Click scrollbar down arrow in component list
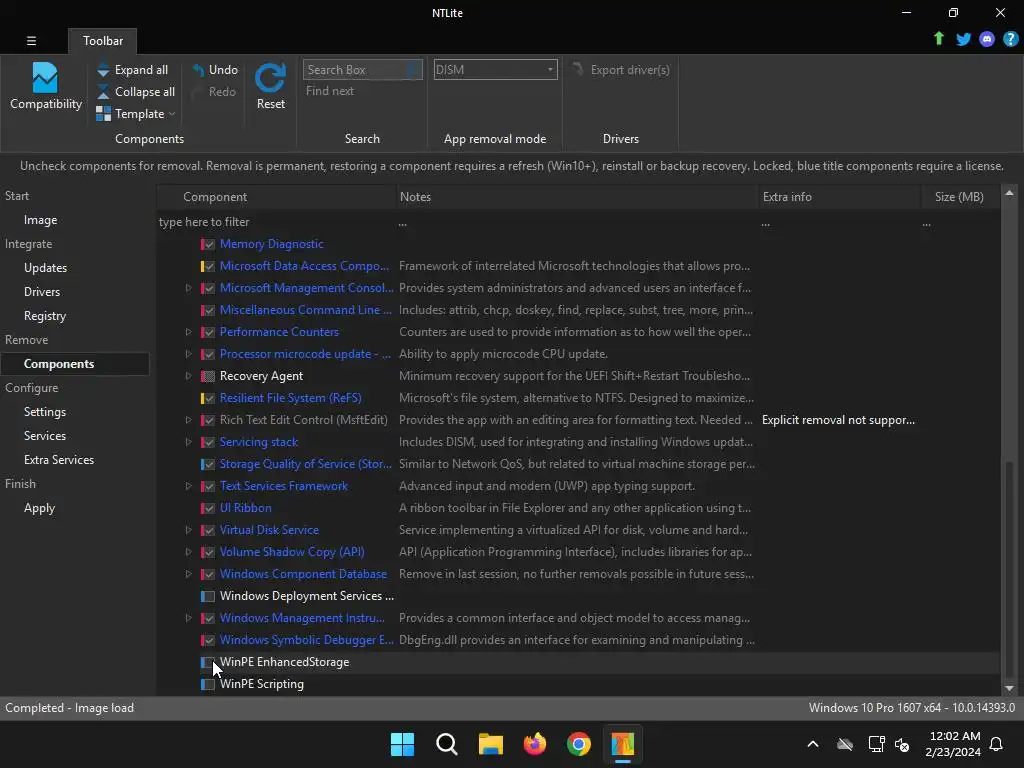This screenshot has width=1024, height=768. 1009,688
